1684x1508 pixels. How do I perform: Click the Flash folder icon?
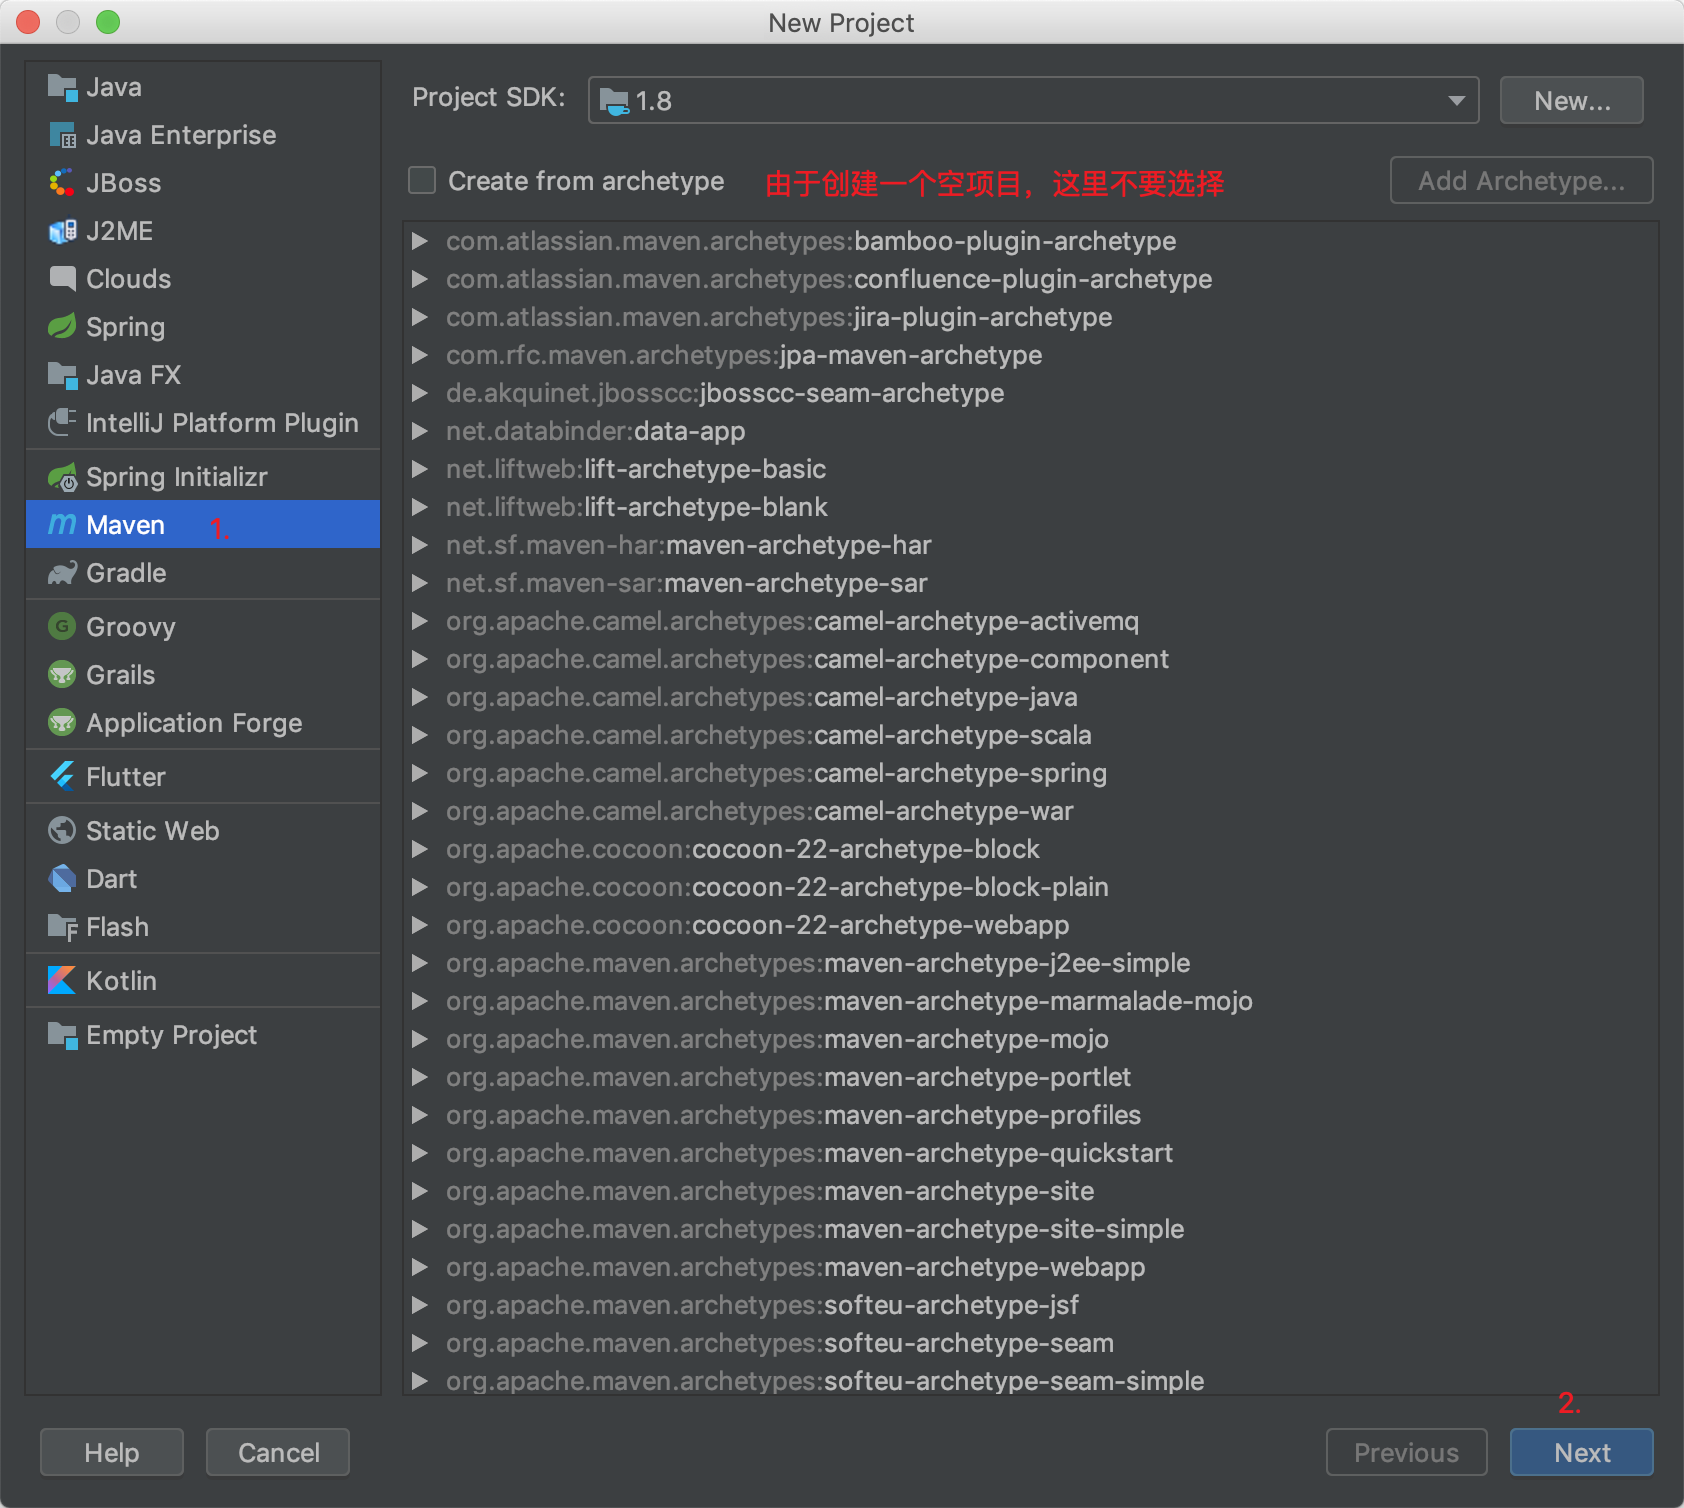click(62, 927)
